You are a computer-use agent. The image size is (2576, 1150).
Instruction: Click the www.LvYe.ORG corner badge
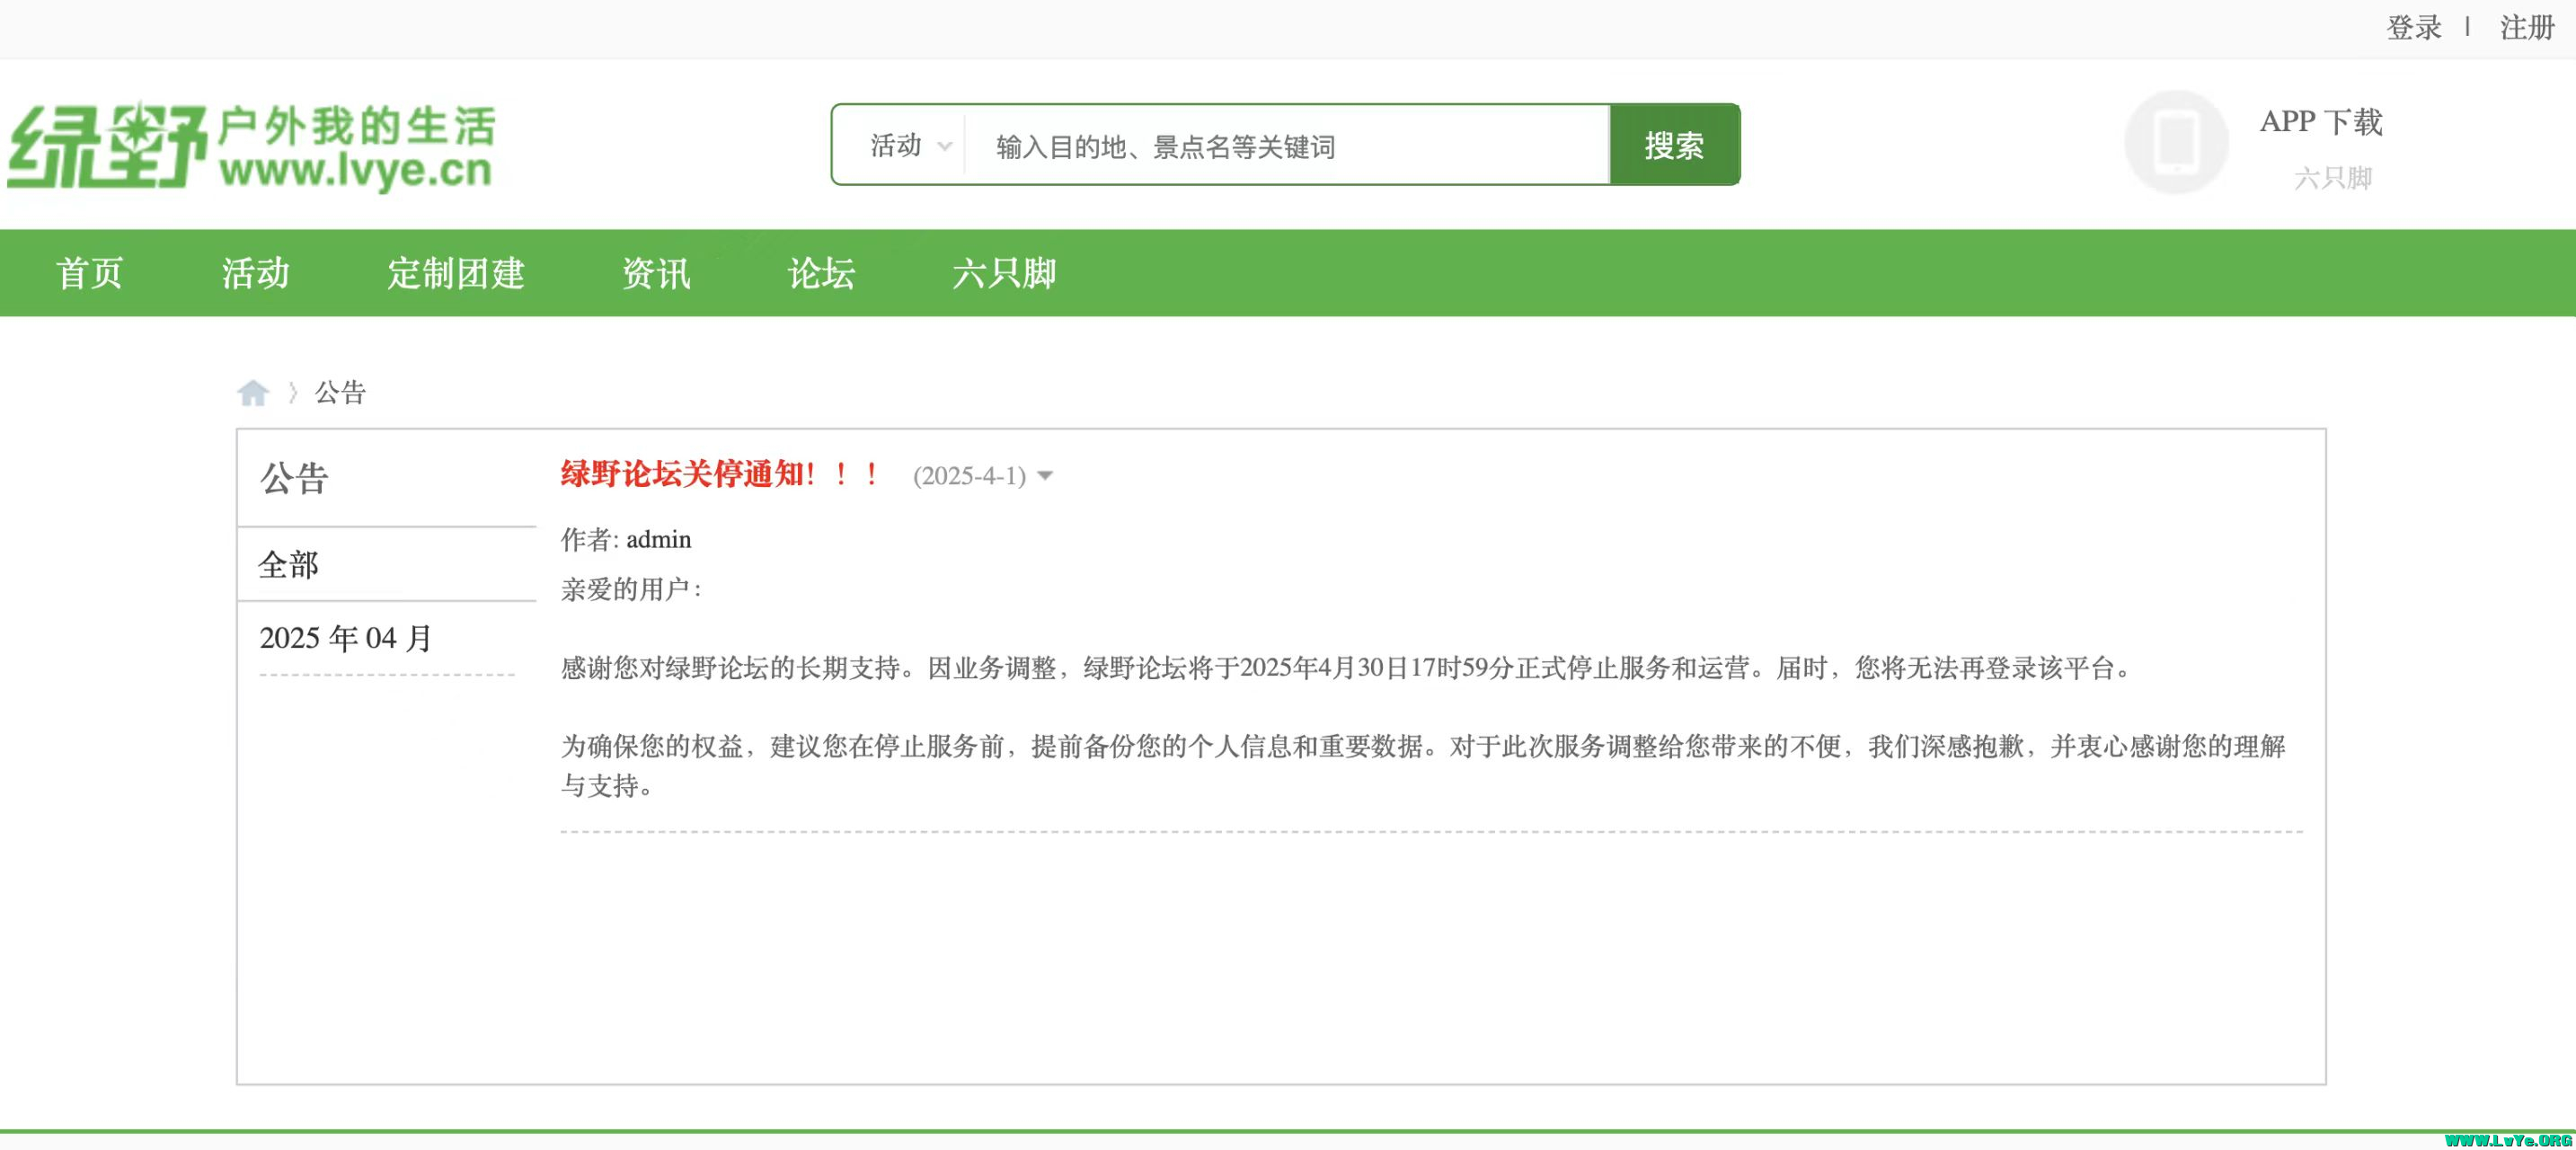(2507, 1139)
